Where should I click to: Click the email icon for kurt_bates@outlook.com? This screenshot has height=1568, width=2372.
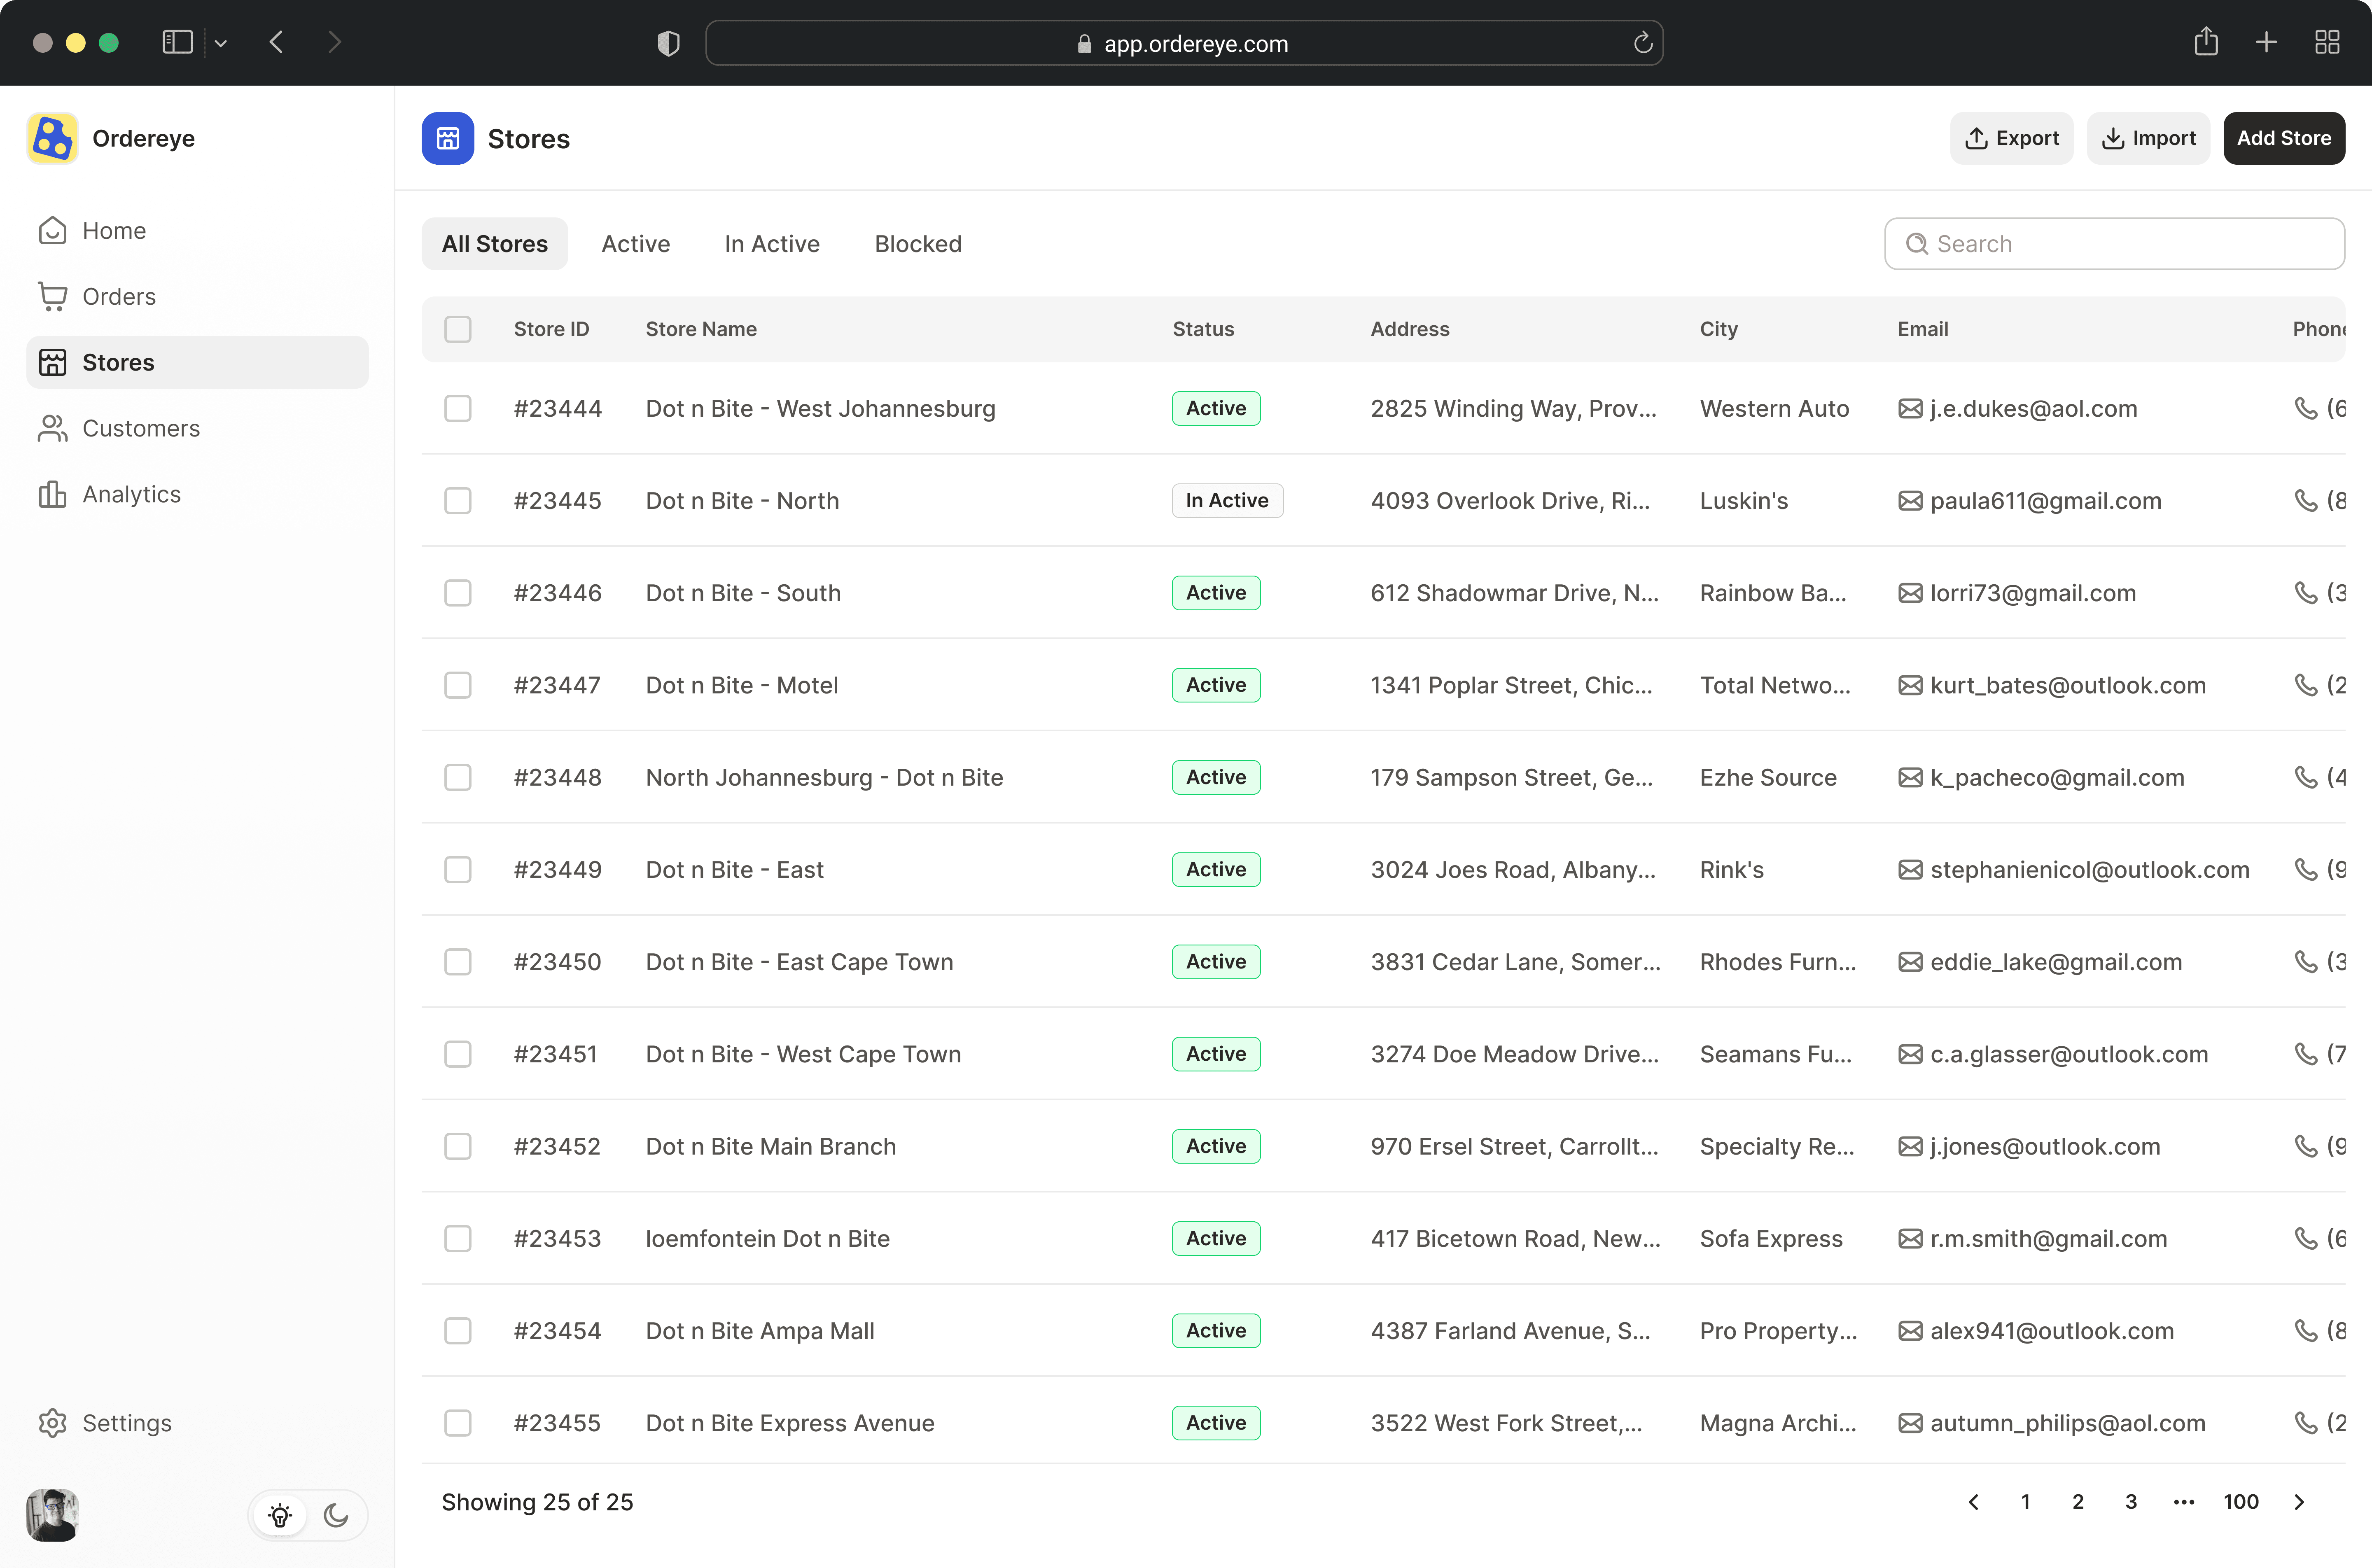(x=1910, y=685)
